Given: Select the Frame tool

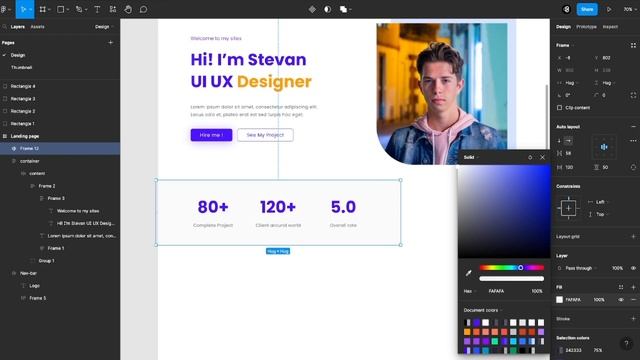Looking at the screenshot, I should tap(42, 9).
